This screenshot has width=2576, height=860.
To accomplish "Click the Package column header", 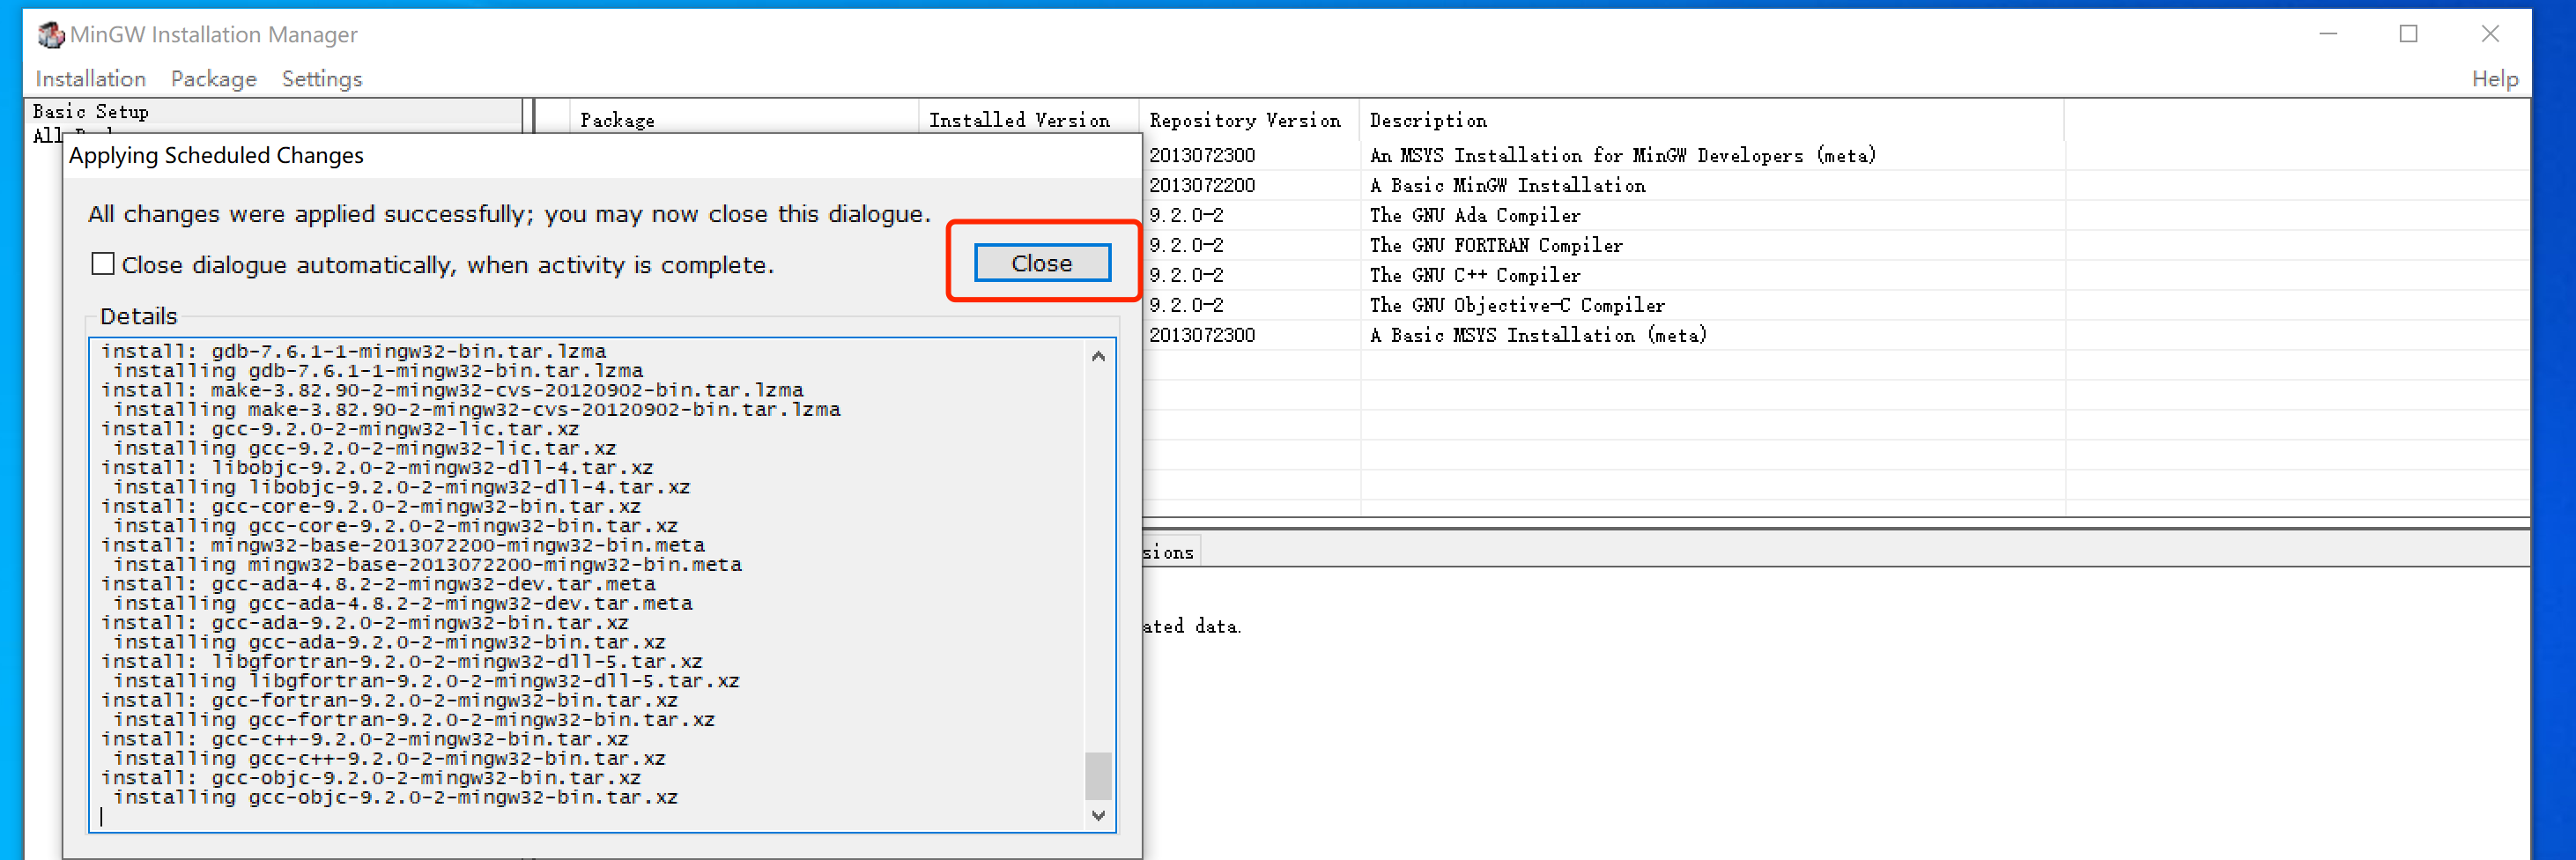I will (x=743, y=120).
